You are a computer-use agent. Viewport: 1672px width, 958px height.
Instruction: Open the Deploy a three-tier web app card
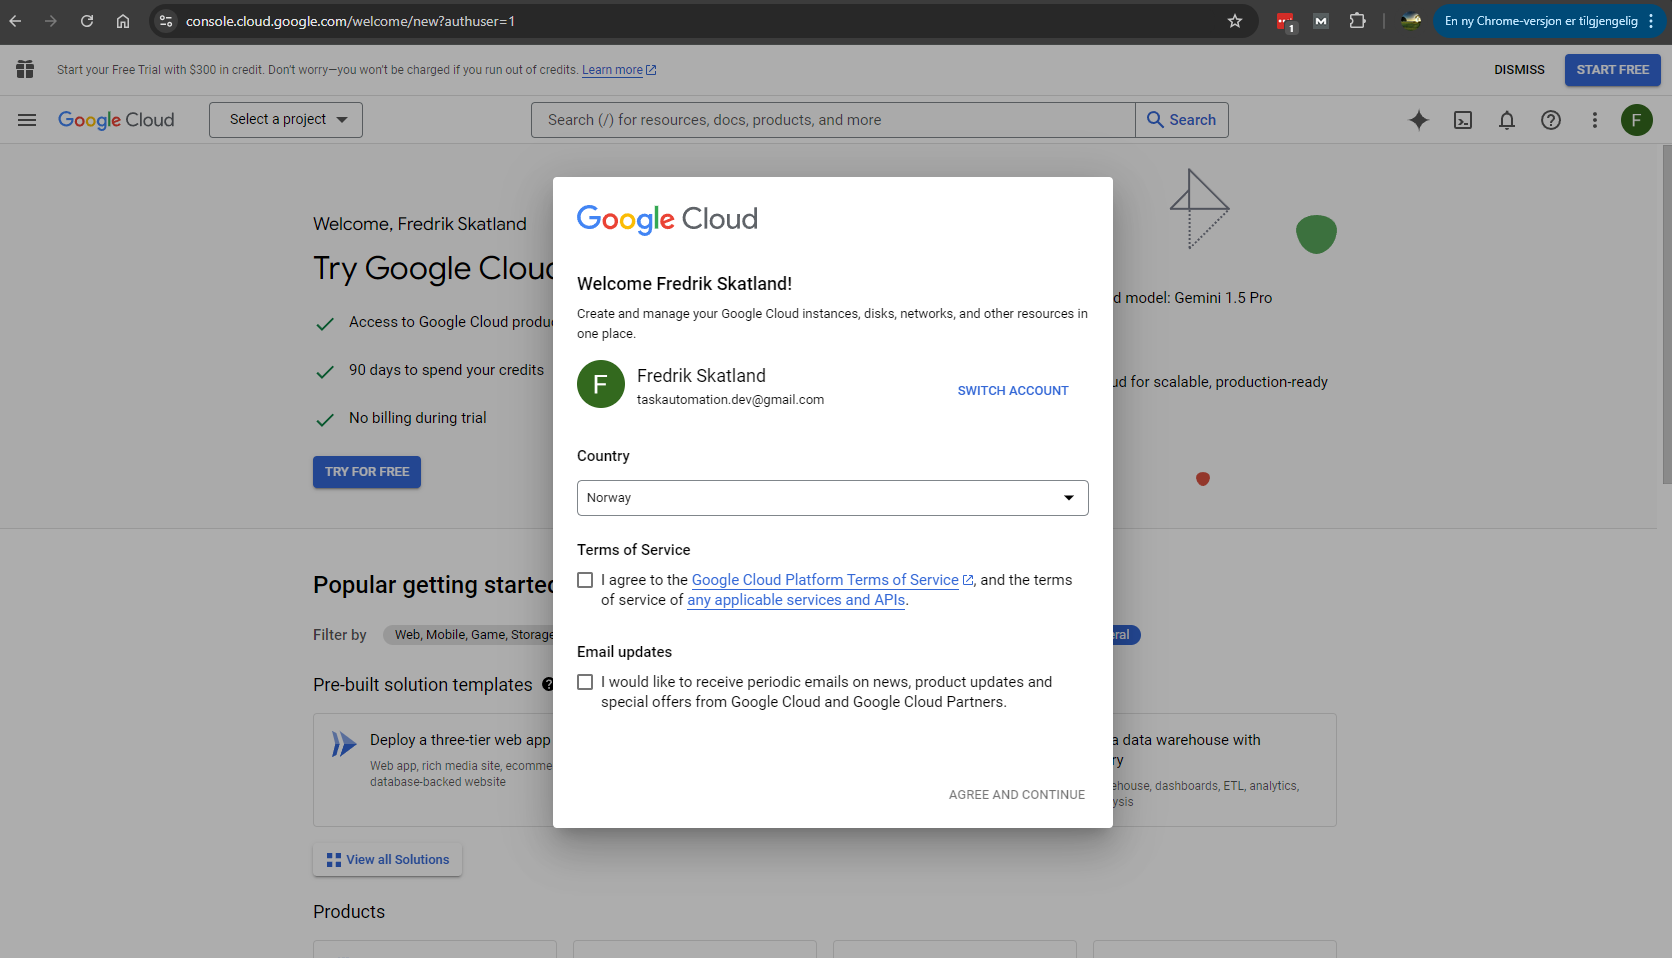[x=433, y=770]
